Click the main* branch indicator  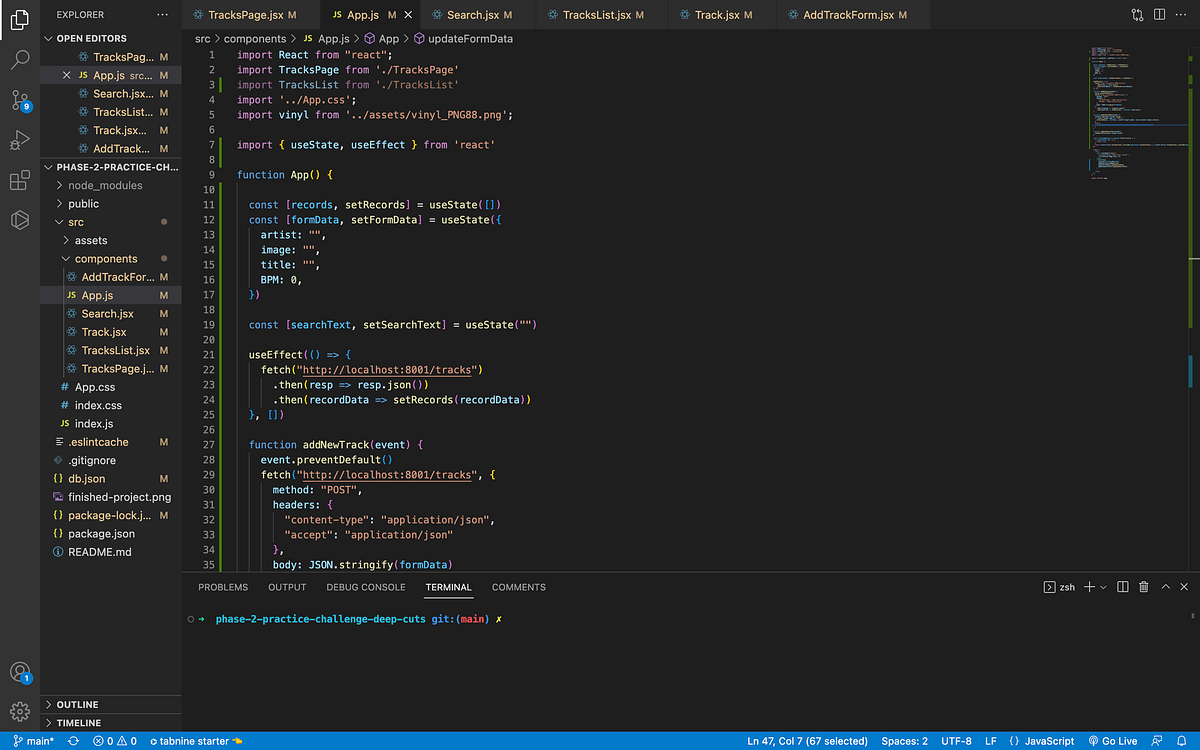pos(33,741)
